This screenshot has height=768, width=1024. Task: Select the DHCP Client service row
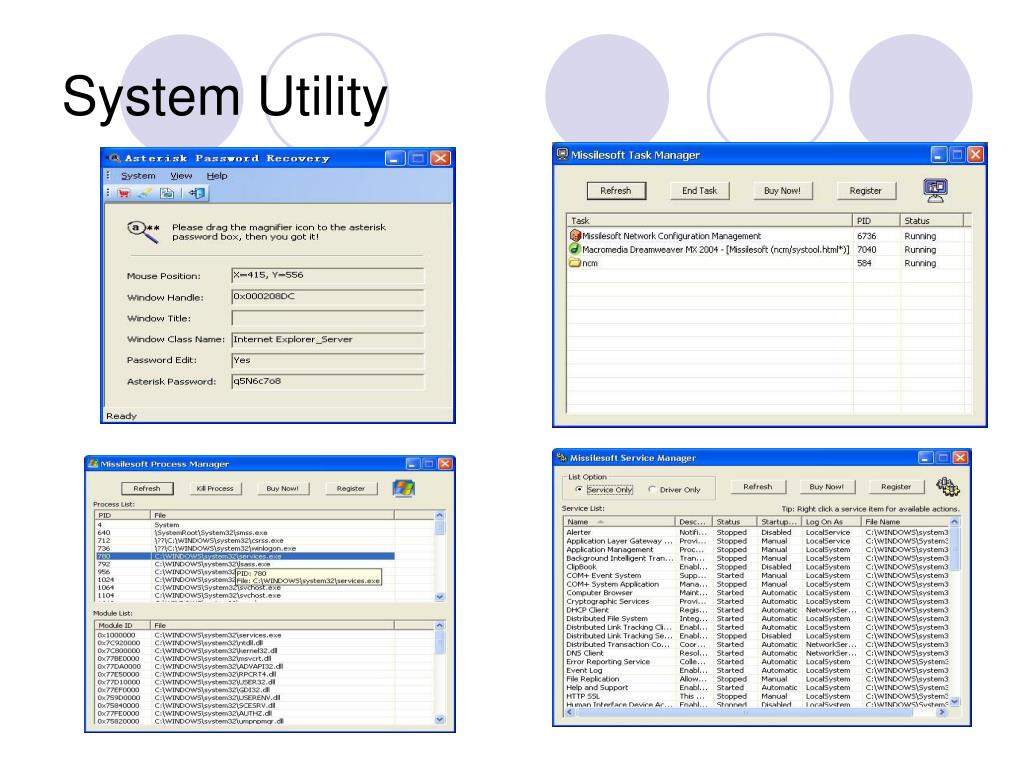pos(756,610)
